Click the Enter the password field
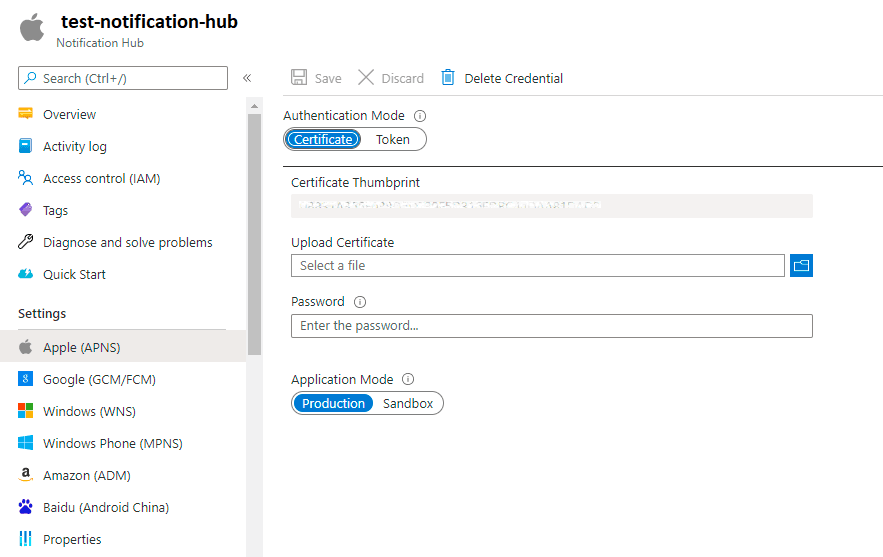 point(552,326)
